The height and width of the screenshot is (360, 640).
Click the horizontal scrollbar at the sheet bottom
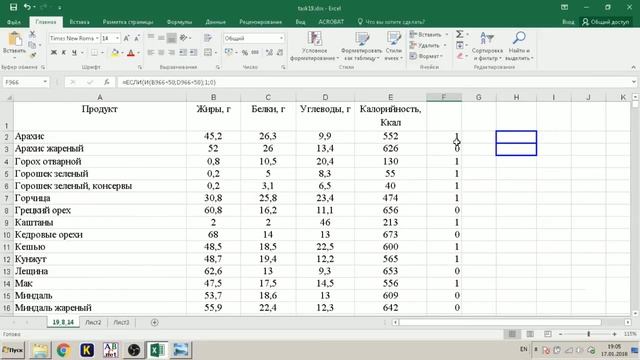500,322
